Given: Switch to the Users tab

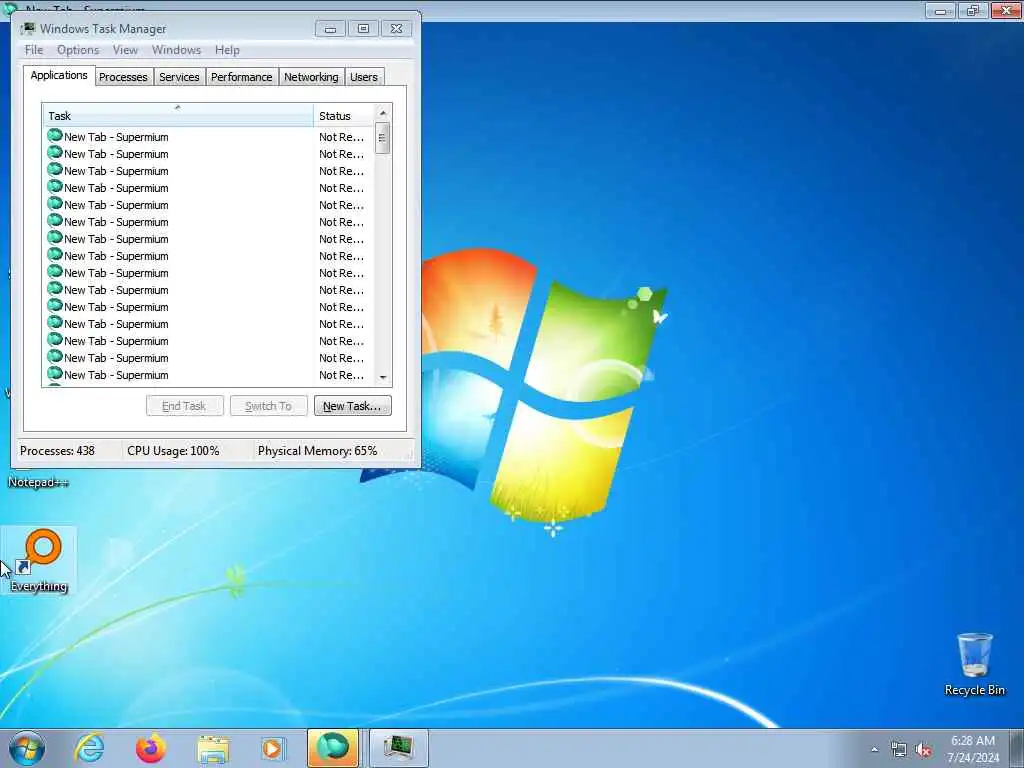Looking at the screenshot, I should point(364,77).
